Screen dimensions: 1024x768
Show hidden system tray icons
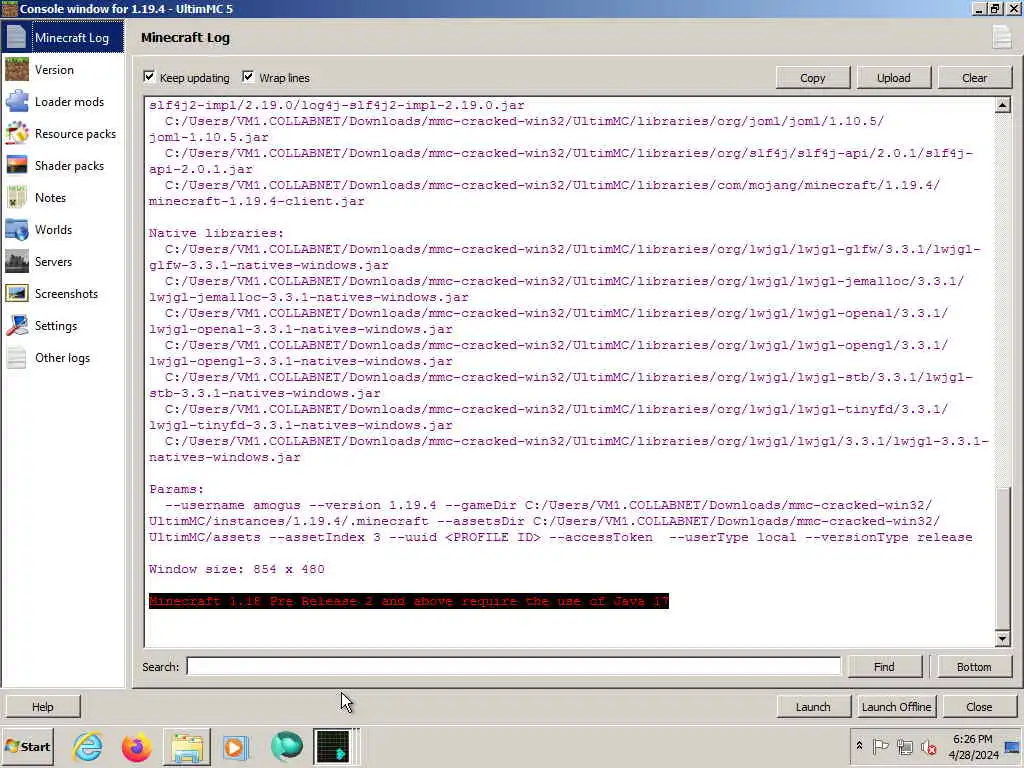pyautogui.click(x=859, y=746)
